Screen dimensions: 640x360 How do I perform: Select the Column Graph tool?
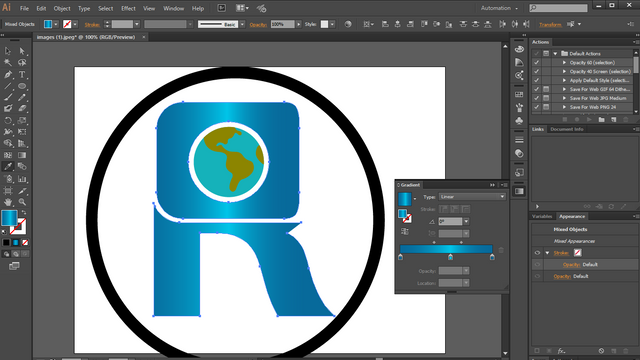22,179
